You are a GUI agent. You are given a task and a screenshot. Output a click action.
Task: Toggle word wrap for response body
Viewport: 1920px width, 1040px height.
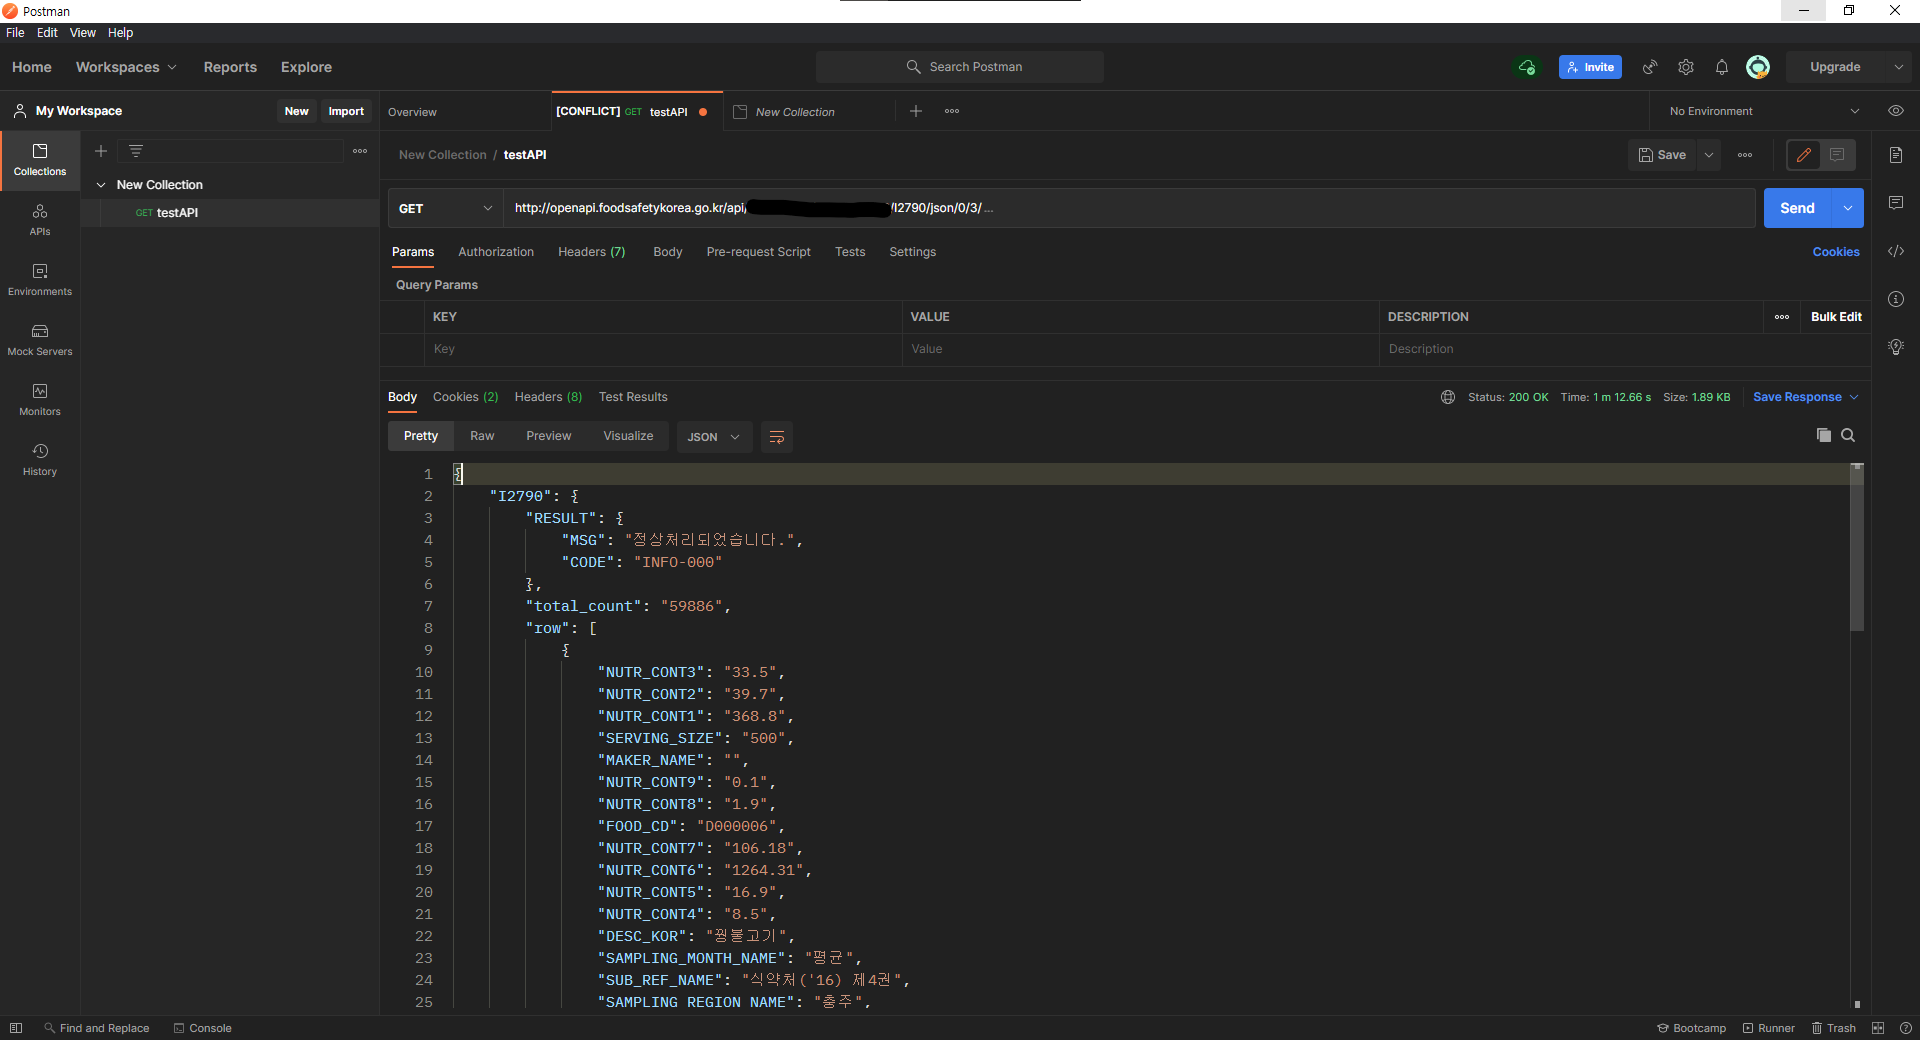pyautogui.click(x=776, y=437)
